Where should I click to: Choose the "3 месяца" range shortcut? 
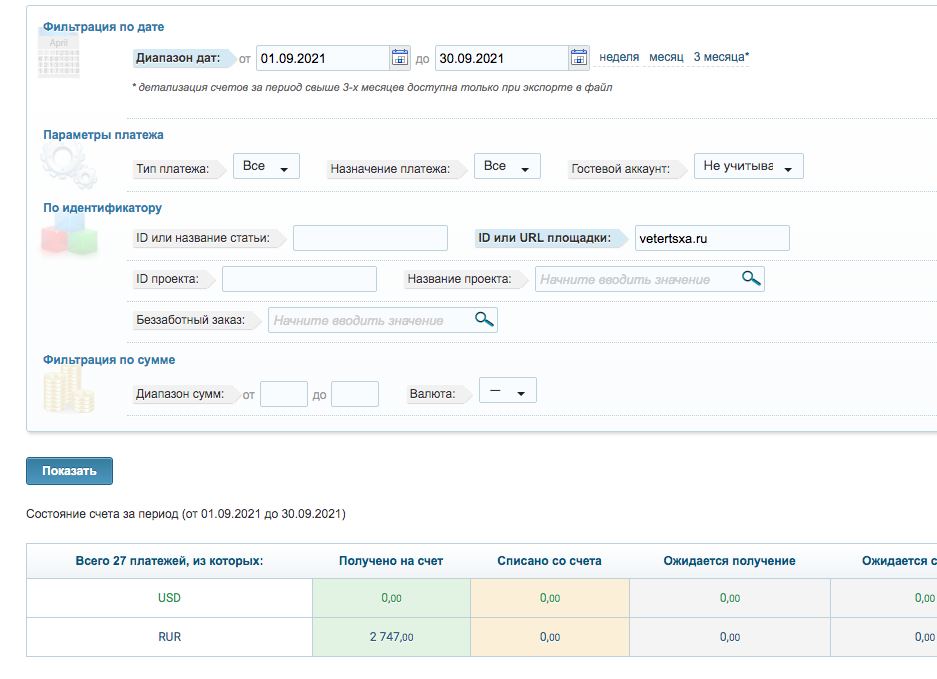pos(719,57)
